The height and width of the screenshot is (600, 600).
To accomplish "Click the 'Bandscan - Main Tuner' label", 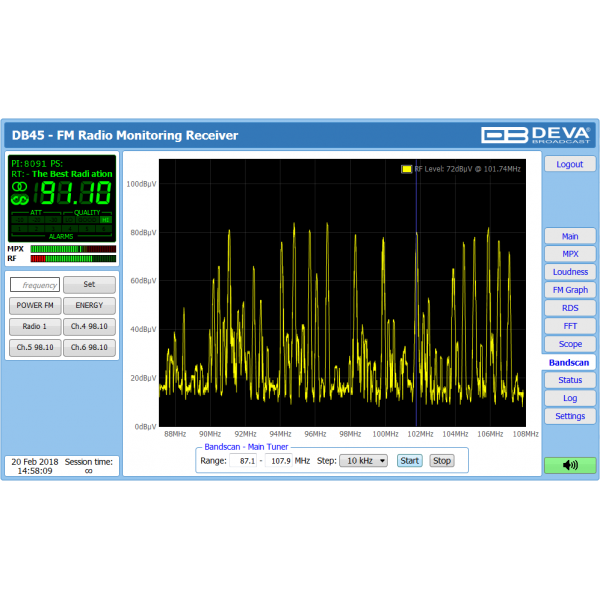I will coord(246,447).
